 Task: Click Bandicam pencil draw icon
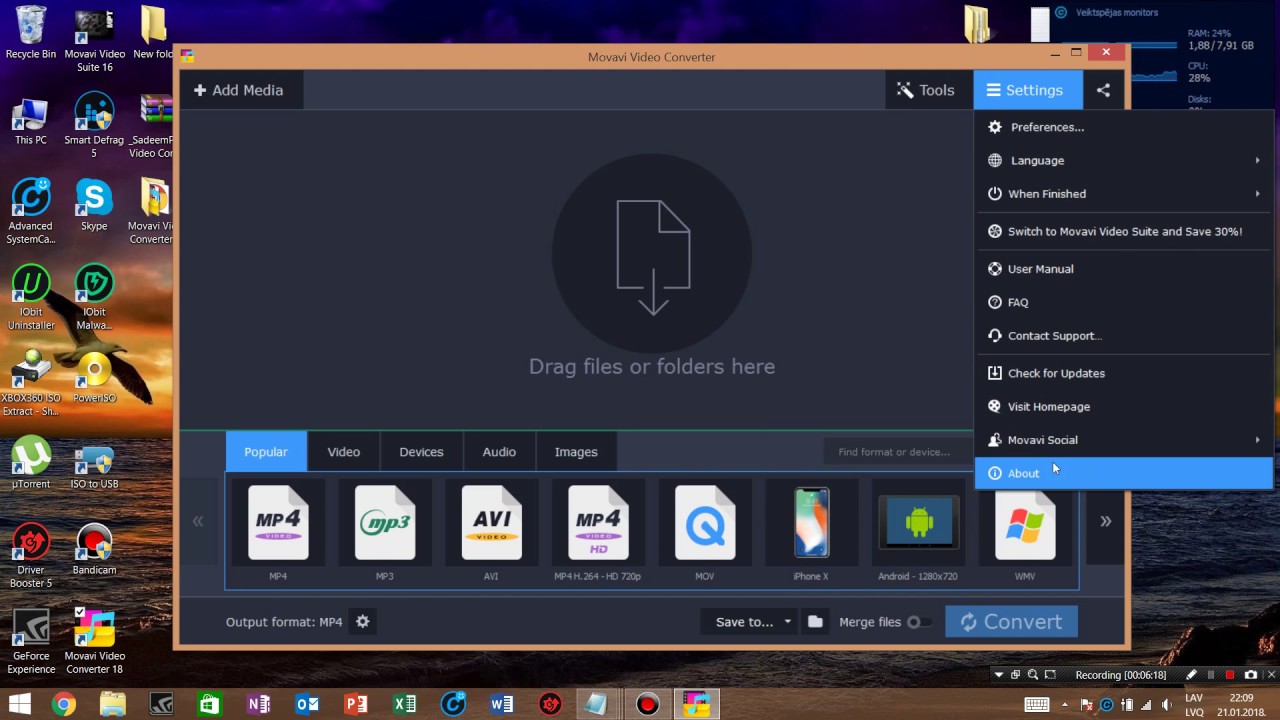coord(1191,675)
